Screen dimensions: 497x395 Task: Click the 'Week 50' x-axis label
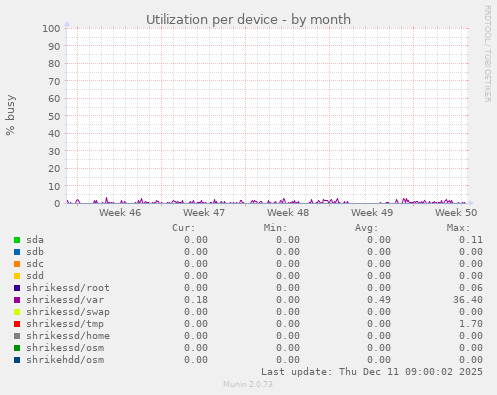(x=456, y=212)
